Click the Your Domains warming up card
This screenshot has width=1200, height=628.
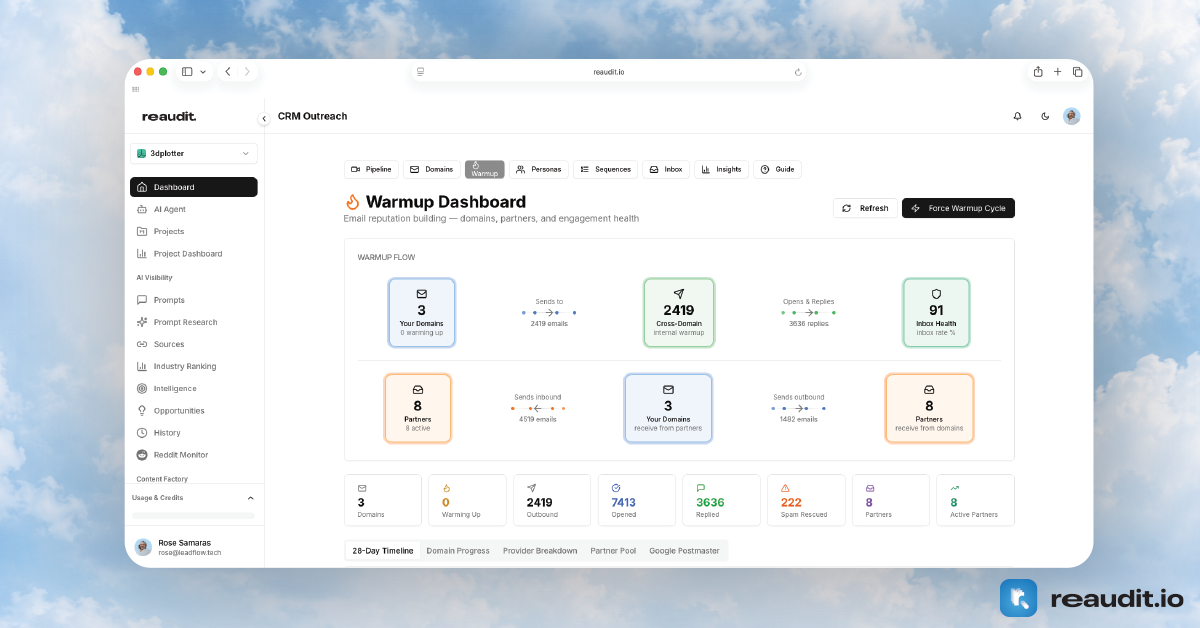(422, 313)
